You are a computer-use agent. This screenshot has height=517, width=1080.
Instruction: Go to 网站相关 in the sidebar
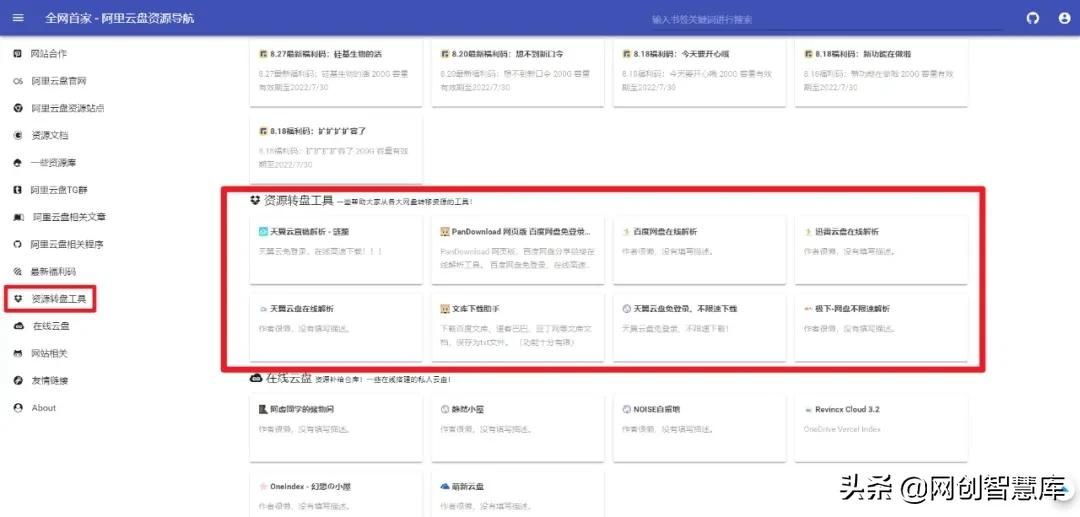point(50,353)
